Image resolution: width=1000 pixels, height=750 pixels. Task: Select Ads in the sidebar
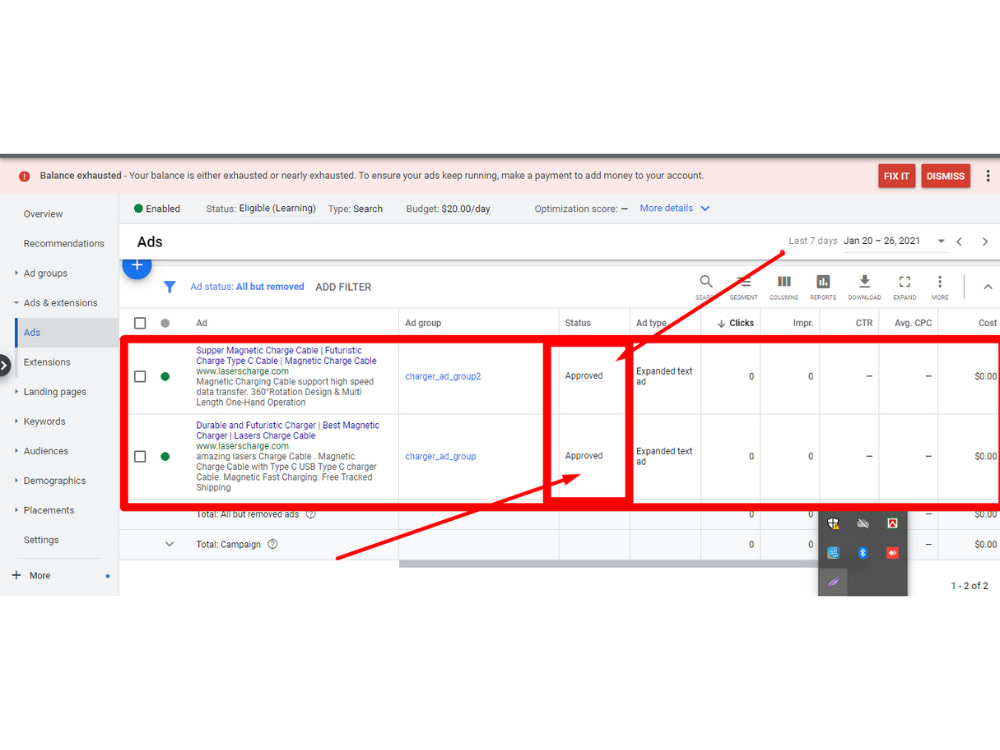tap(32, 332)
